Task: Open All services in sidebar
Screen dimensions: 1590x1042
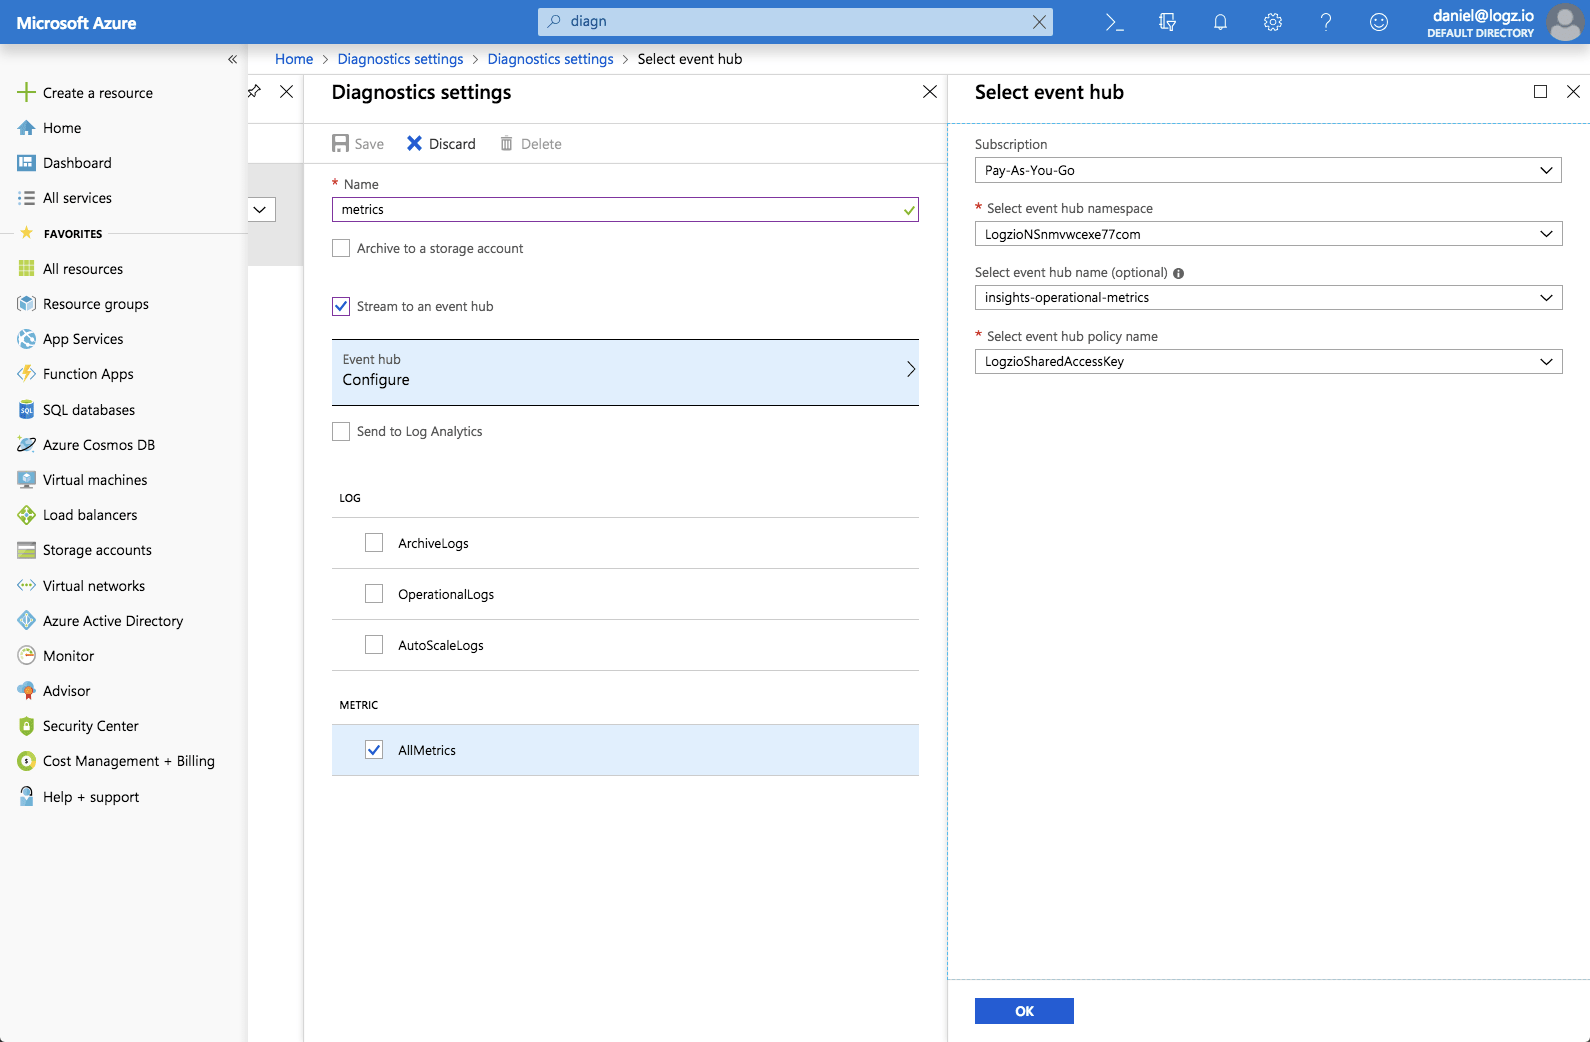Action: (77, 198)
